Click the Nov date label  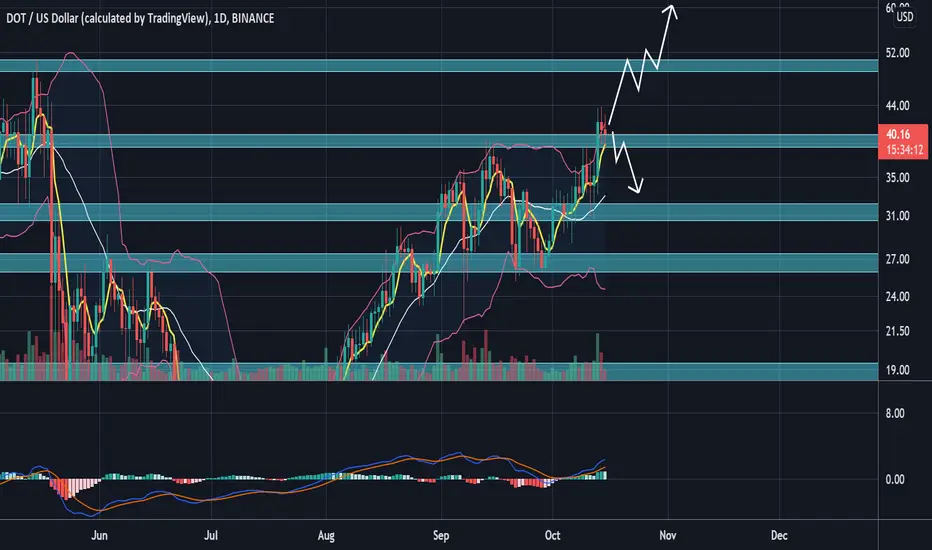pyautogui.click(x=667, y=535)
